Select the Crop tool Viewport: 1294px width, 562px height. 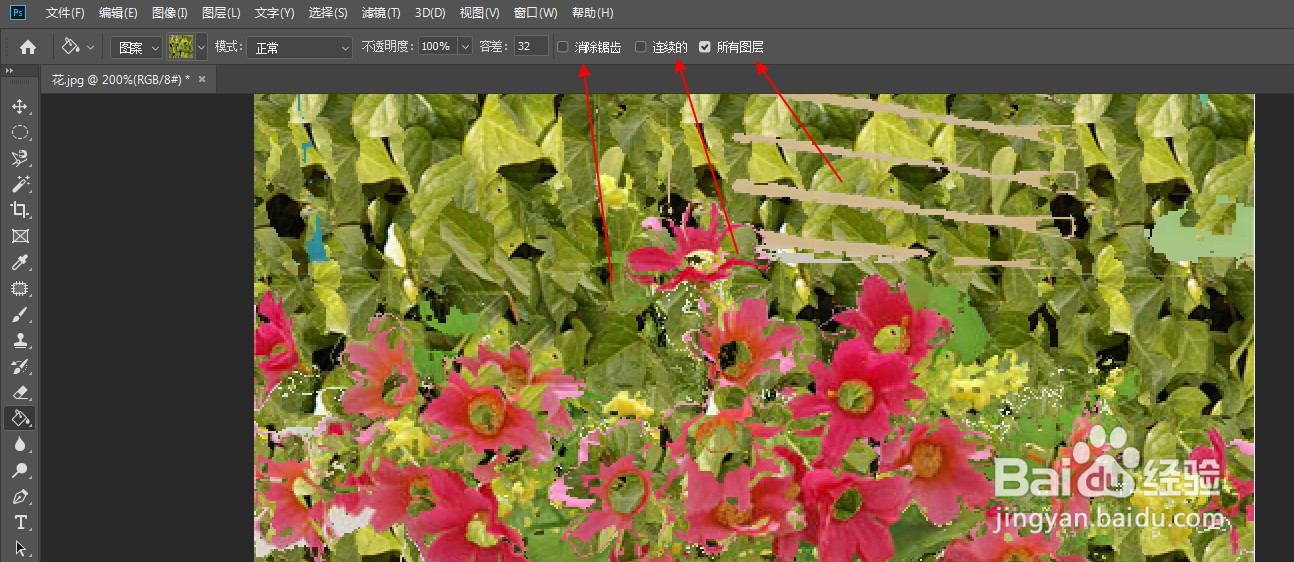(x=20, y=210)
